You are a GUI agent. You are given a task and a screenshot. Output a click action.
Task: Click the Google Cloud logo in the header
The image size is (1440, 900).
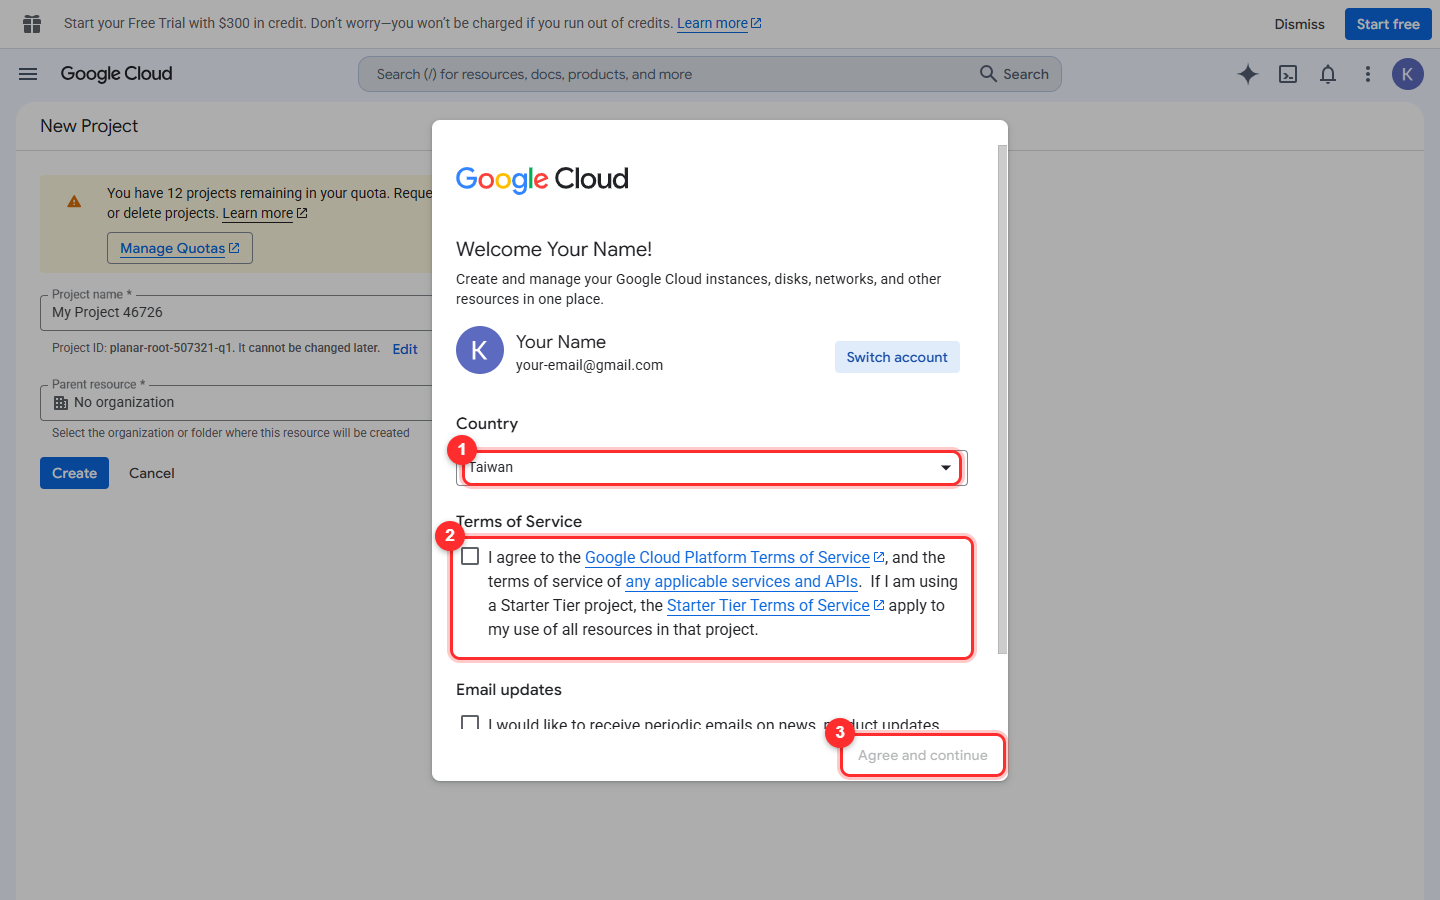[116, 74]
